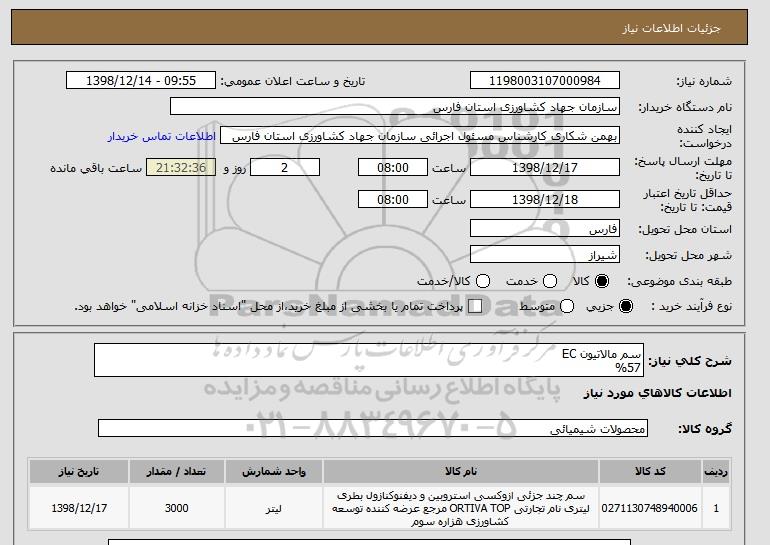
Task: Click the quantity cell 3000
Action: tap(176, 508)
